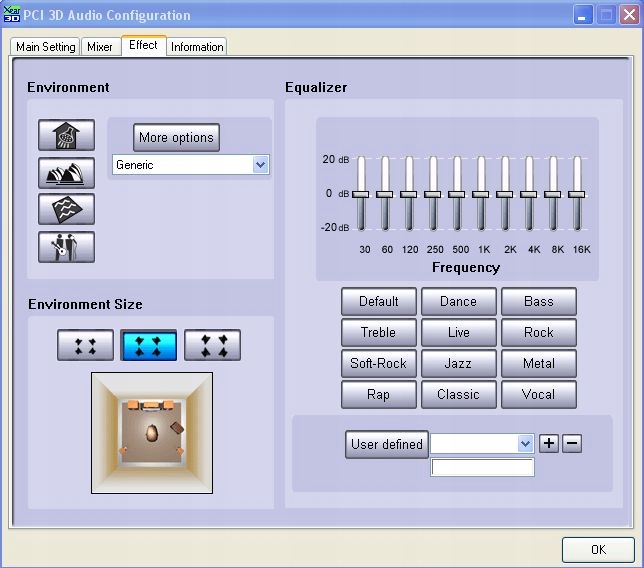Minimize the PCI 3D Audio Configuration window

[582, 15]
